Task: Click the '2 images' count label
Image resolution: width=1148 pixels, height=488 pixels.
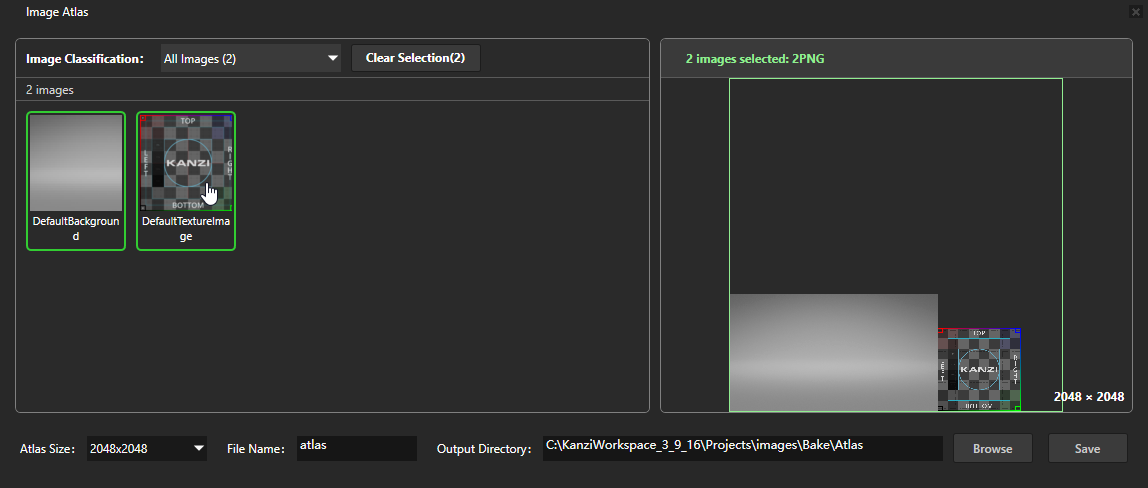Action: (x=50, y=90)
